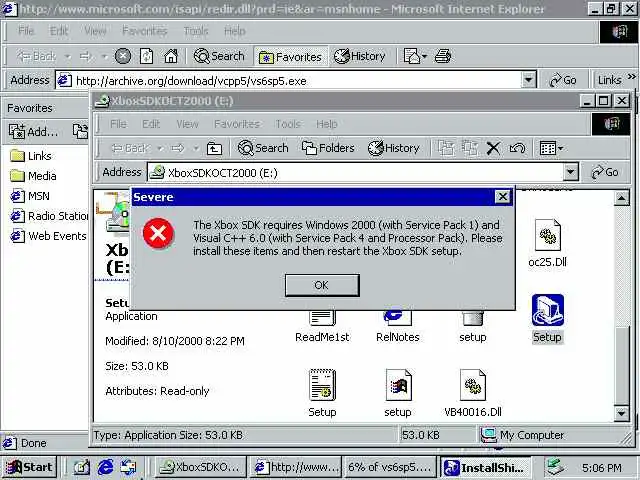Click the Start button on taskbar
The width and height of the screenshot is (640, 480).
29,467
